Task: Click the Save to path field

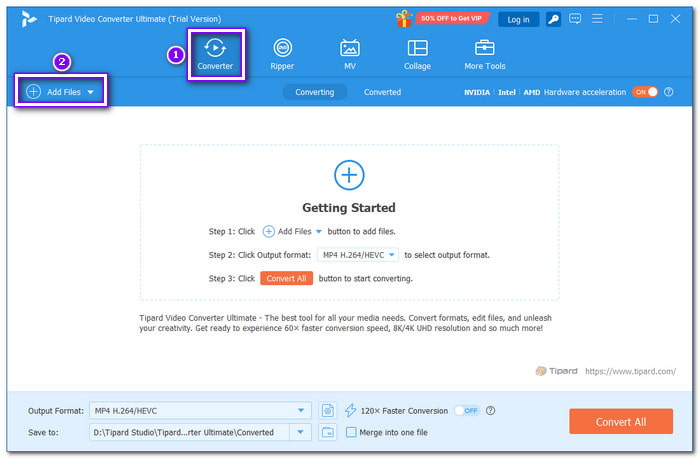Action: click(x=189, y=432)
